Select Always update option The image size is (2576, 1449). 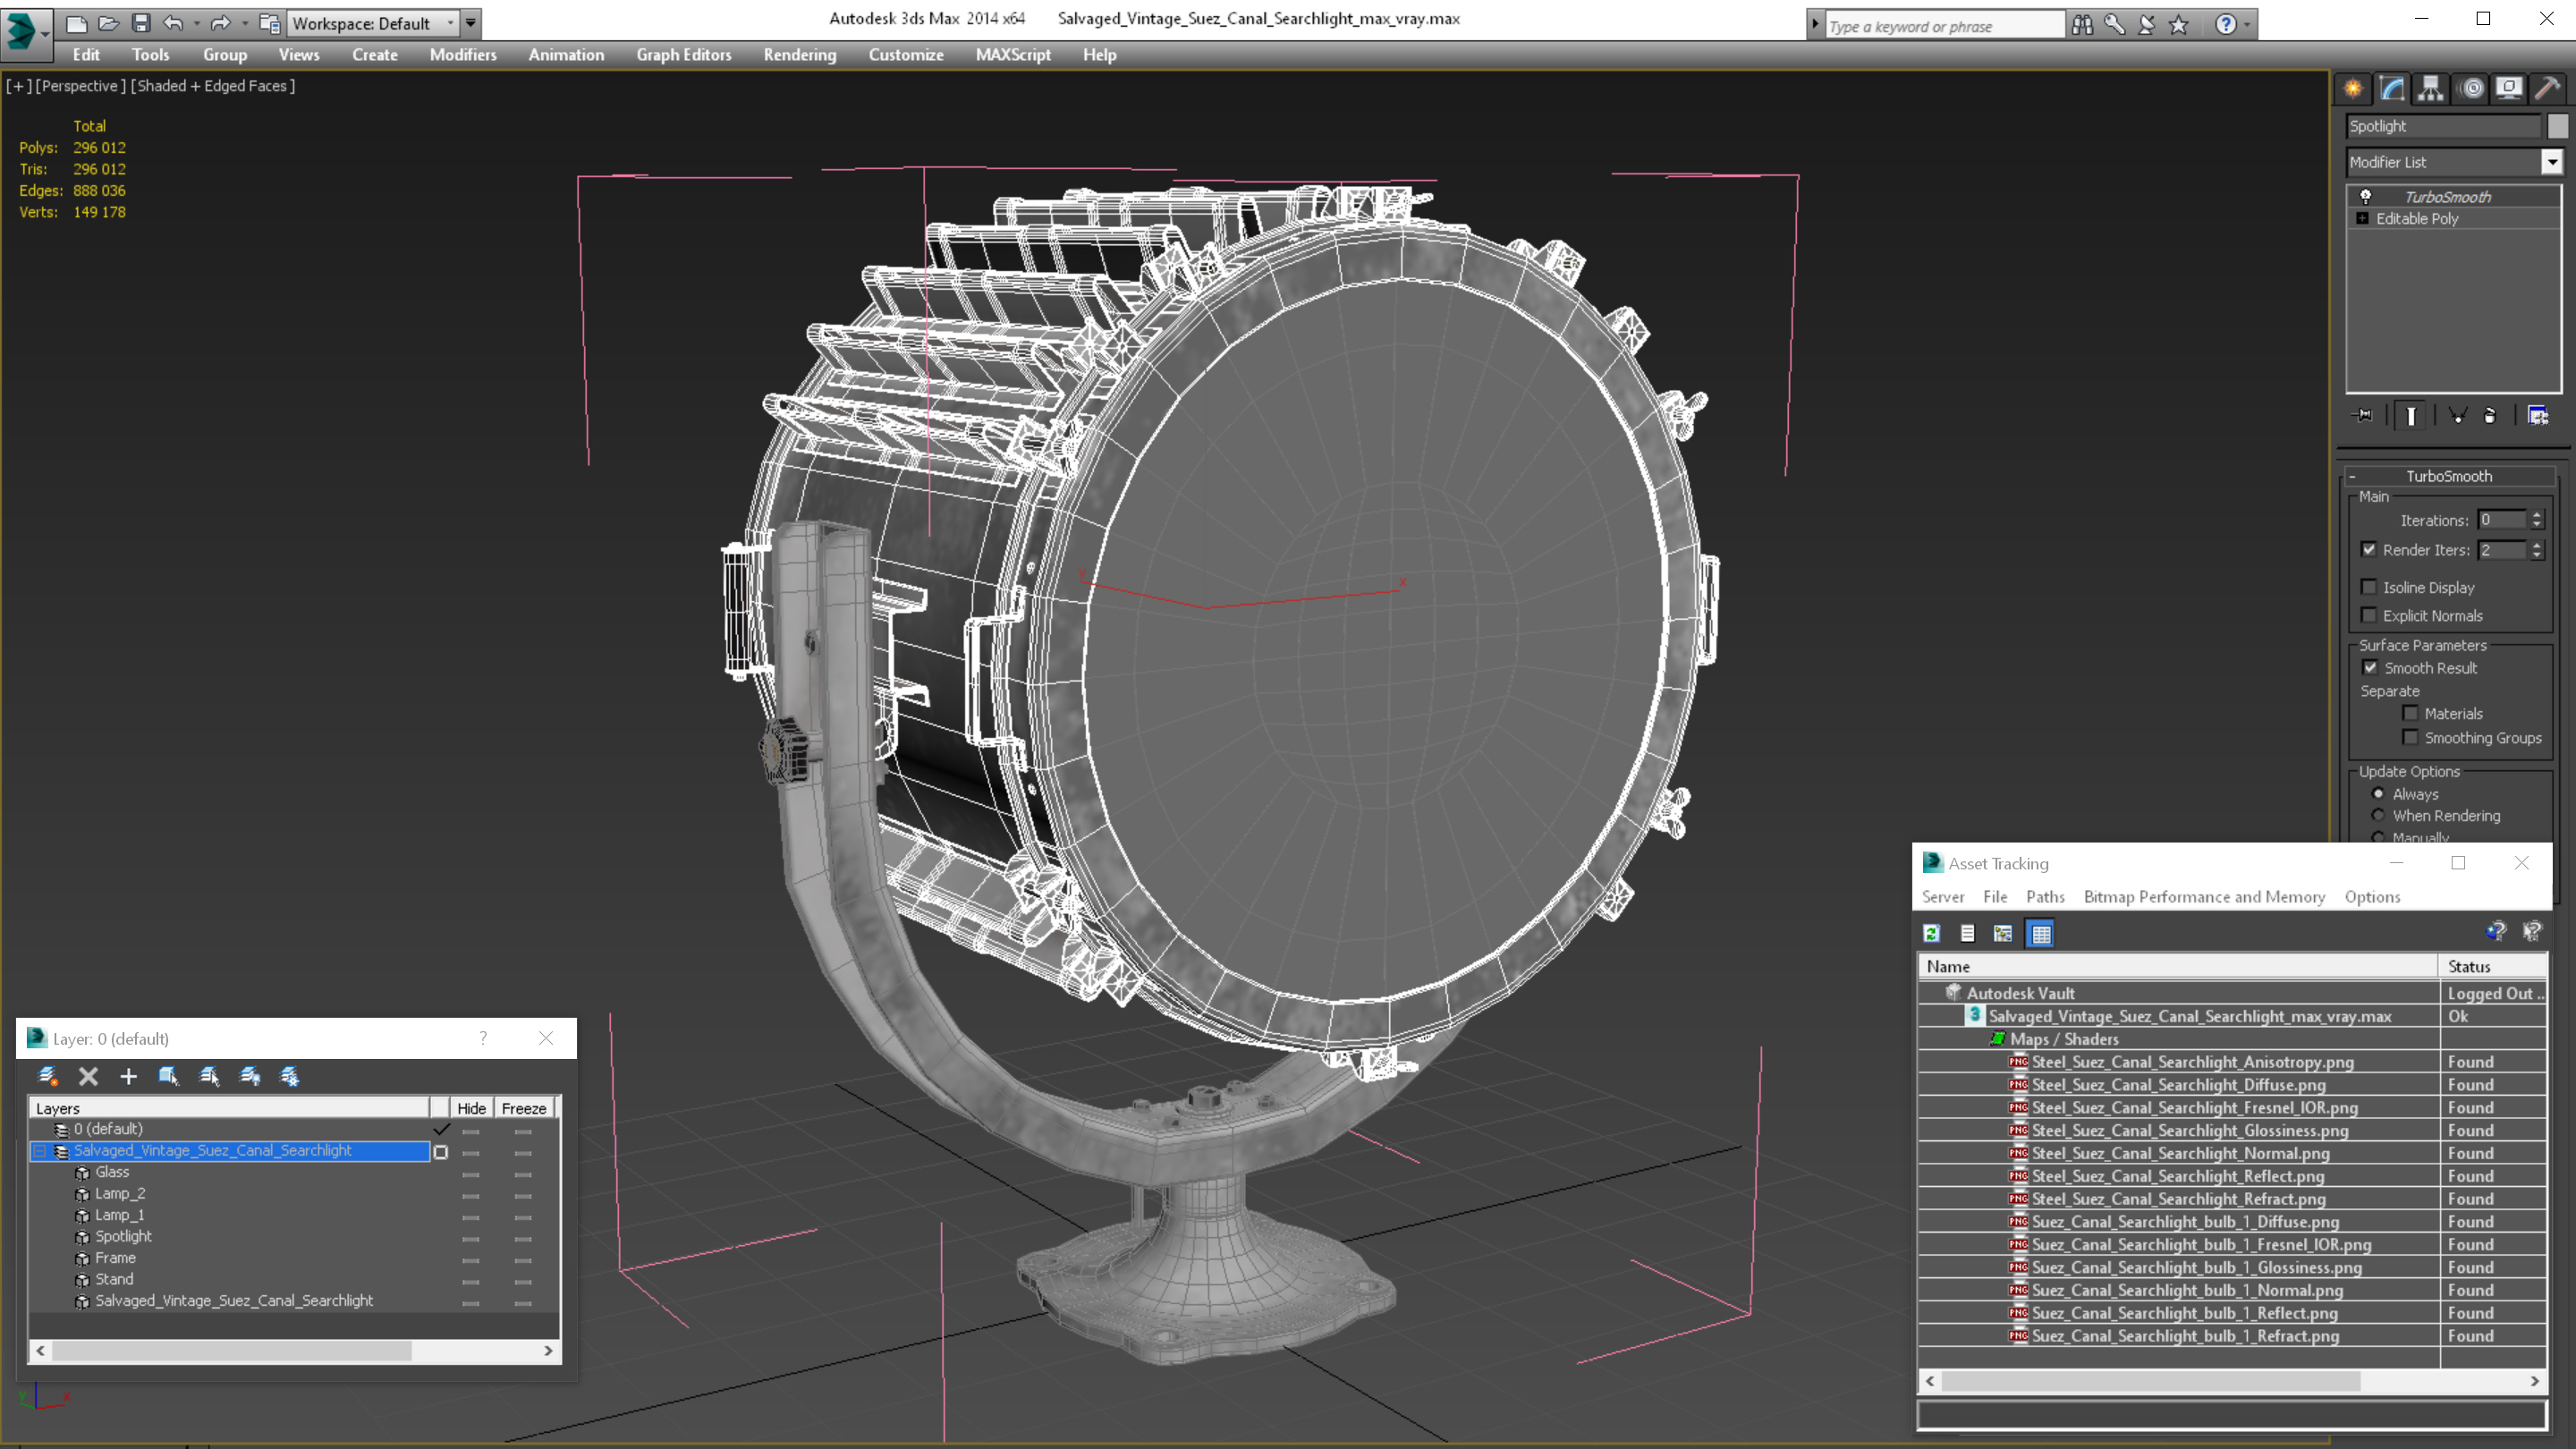2378,793
